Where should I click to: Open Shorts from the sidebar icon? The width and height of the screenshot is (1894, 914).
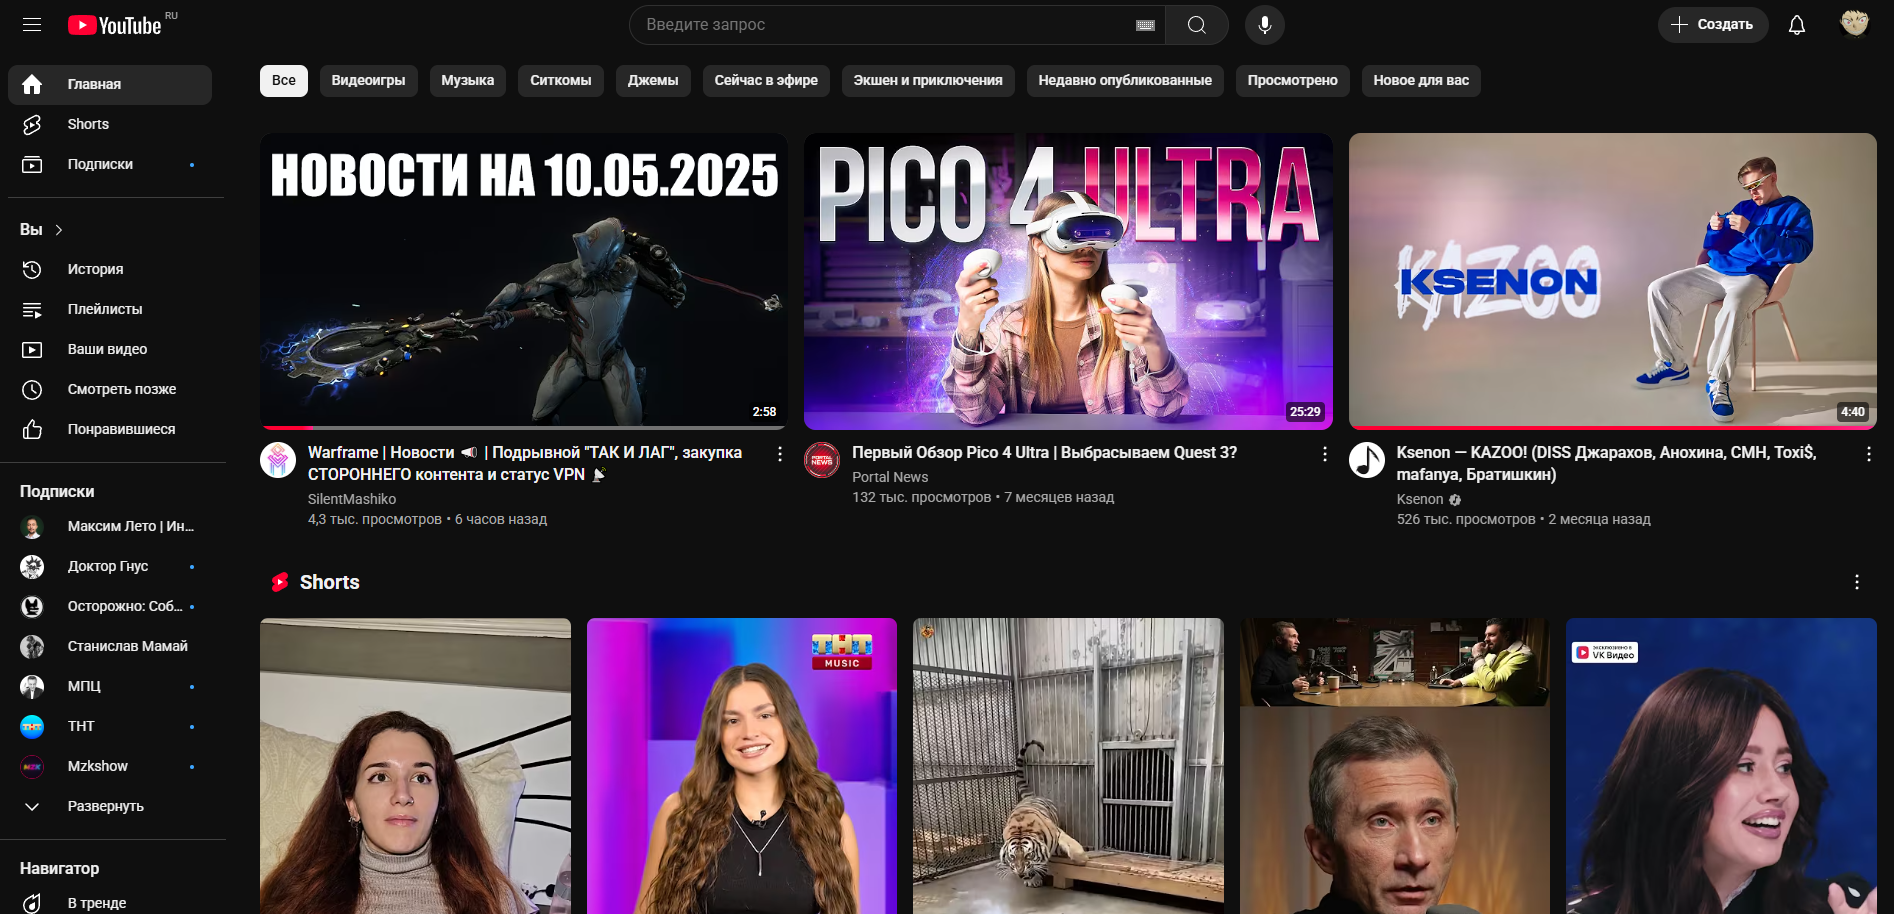(x=32, y=124)
